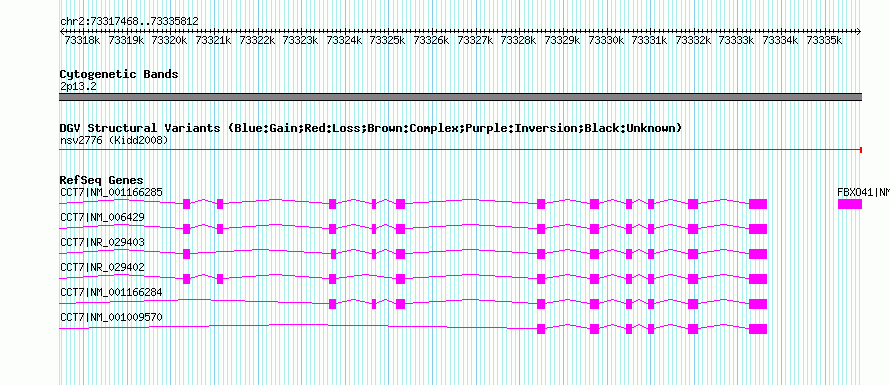The image size is (890, 385).
Task: Open the CCT7|NM_001009570 transcript label
Action: (x=111, y=317)
